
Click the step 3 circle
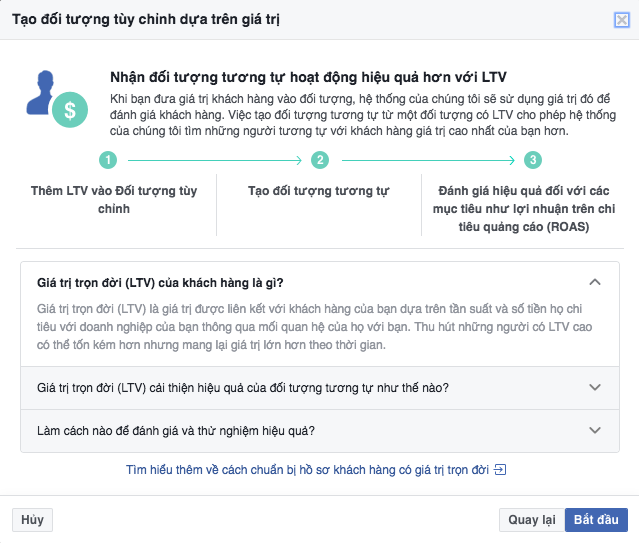click(533, 160)
